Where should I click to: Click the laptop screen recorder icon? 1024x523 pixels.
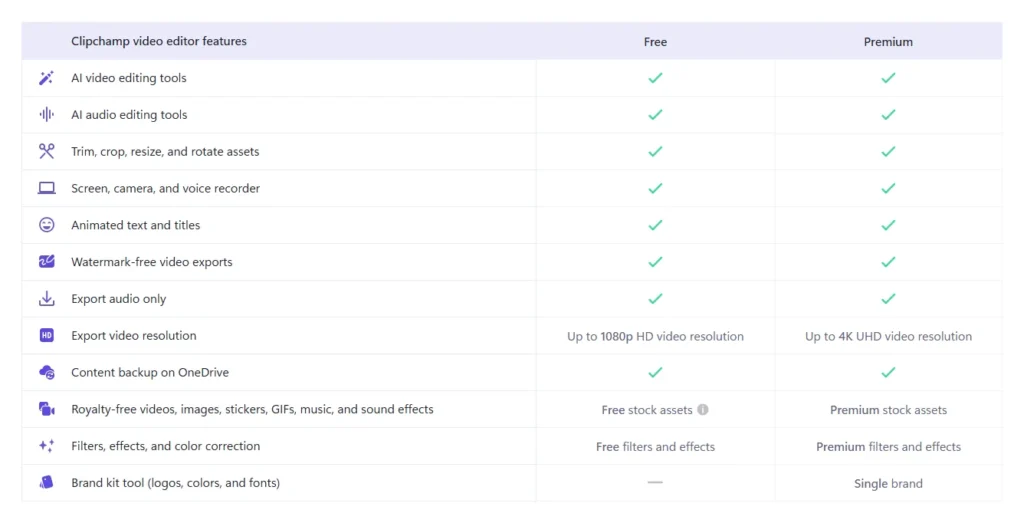46,188
